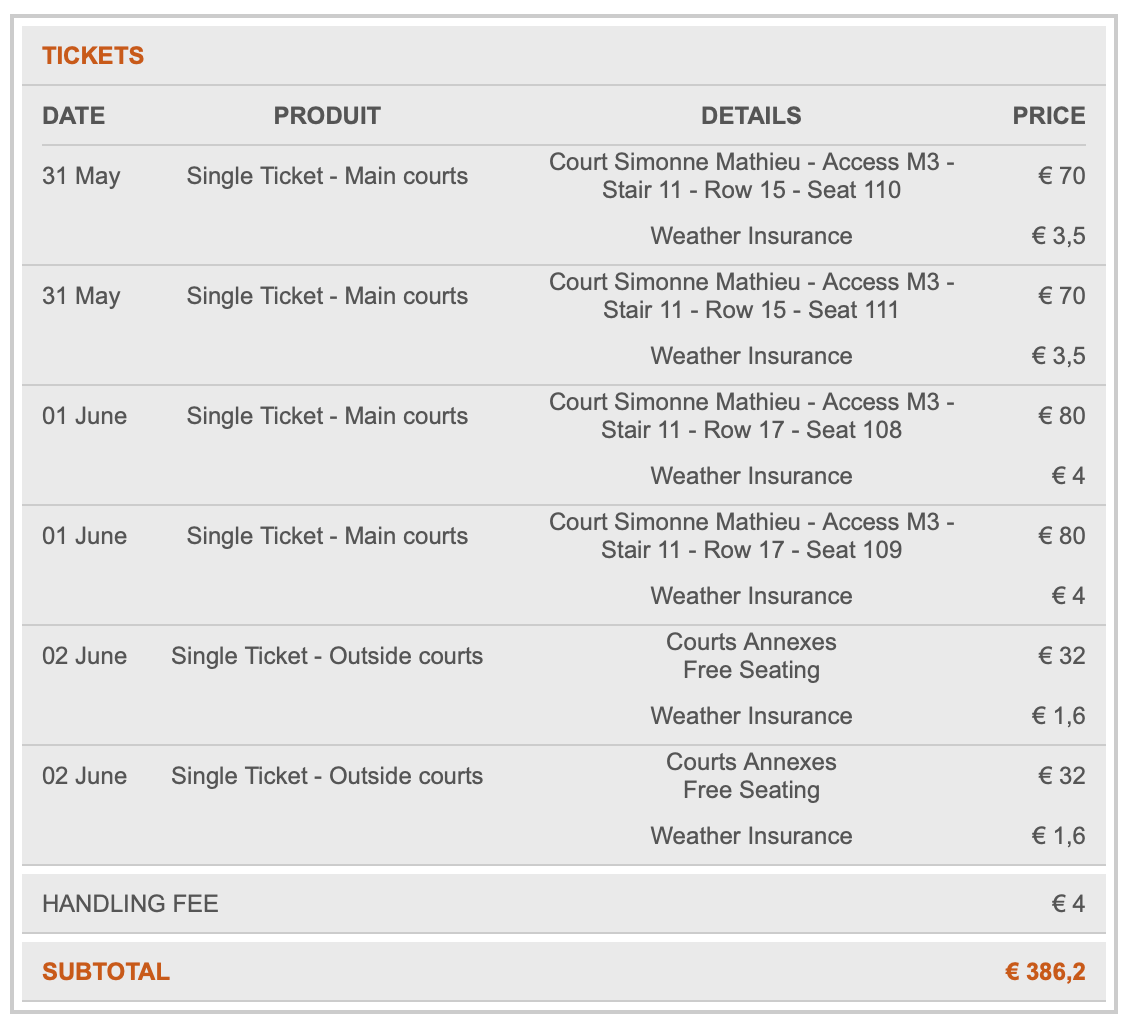1130x1024 pixels.
Task: Click the last € 1,6 insurance price
Action: (1058, 836)
